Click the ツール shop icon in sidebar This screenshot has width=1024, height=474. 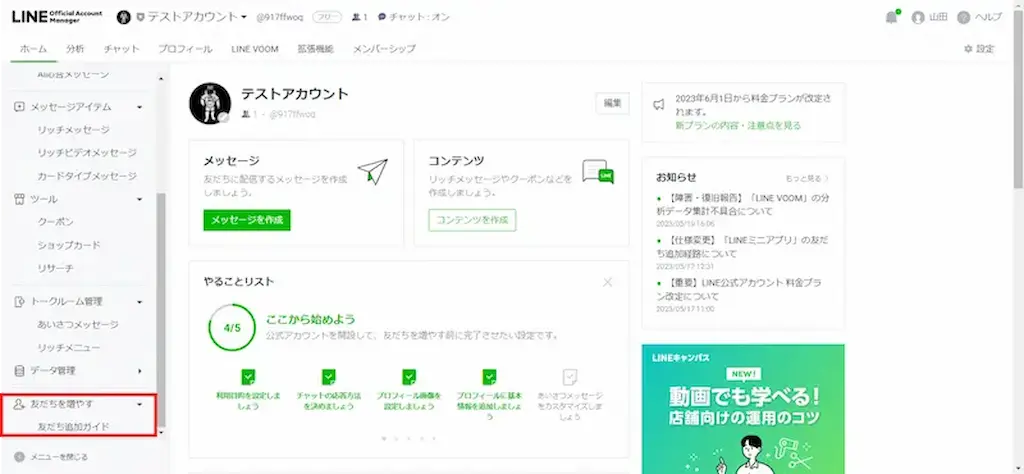click(x=20, y=199)
